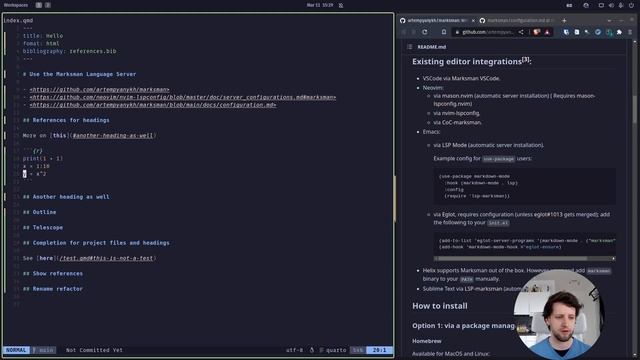Click the share icon in the address bar

point(521,32)
